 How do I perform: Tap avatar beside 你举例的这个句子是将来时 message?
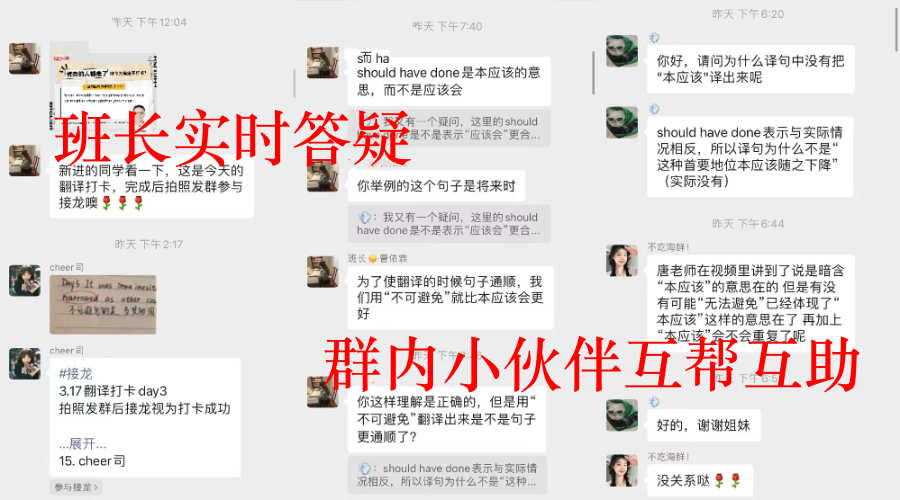323,176
